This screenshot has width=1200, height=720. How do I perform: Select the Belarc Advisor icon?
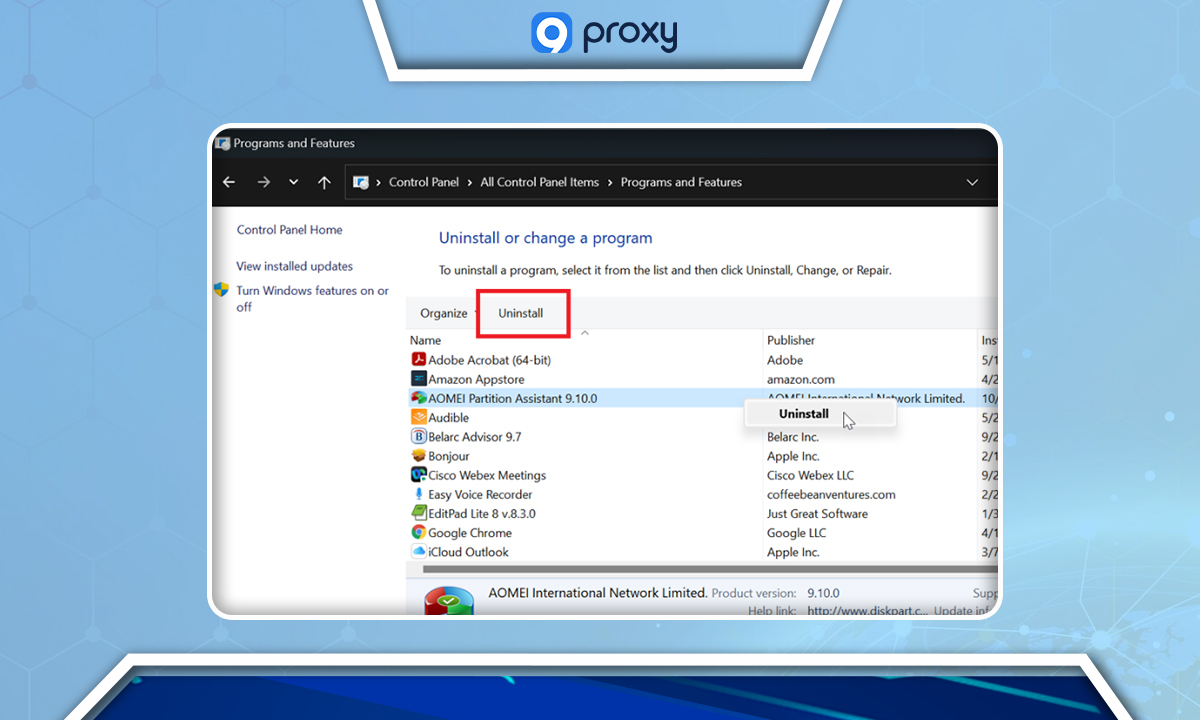coord(418,437)
